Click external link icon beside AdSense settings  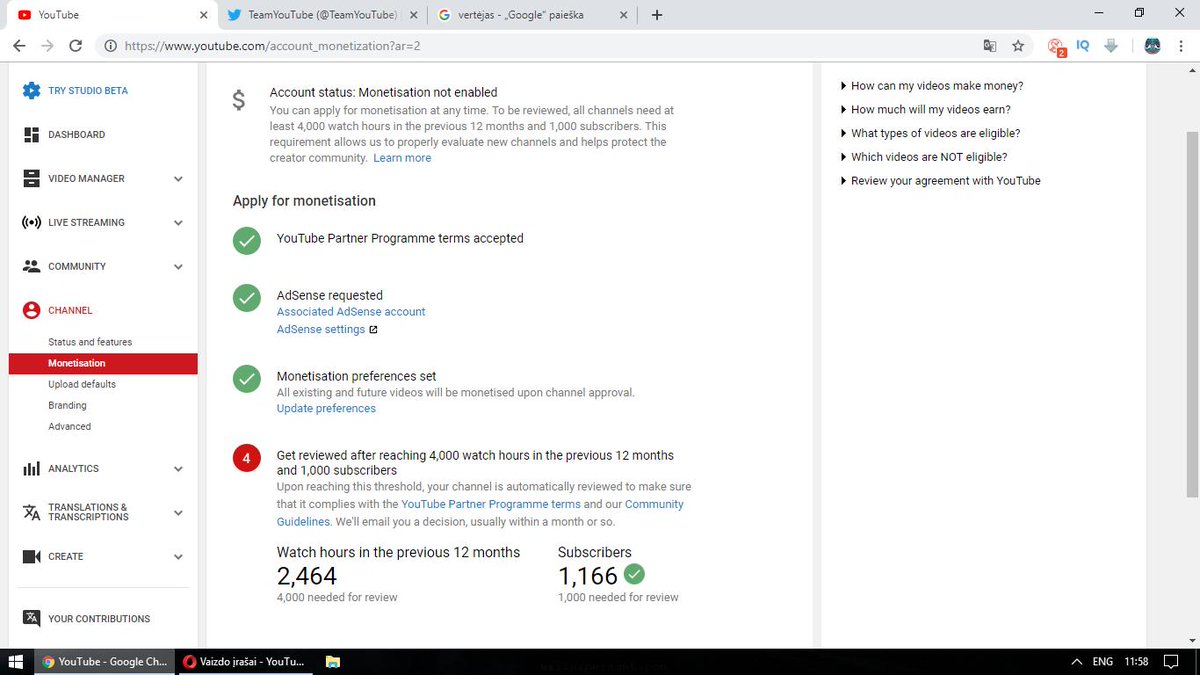pyautogui.click(x=373, y=330)
